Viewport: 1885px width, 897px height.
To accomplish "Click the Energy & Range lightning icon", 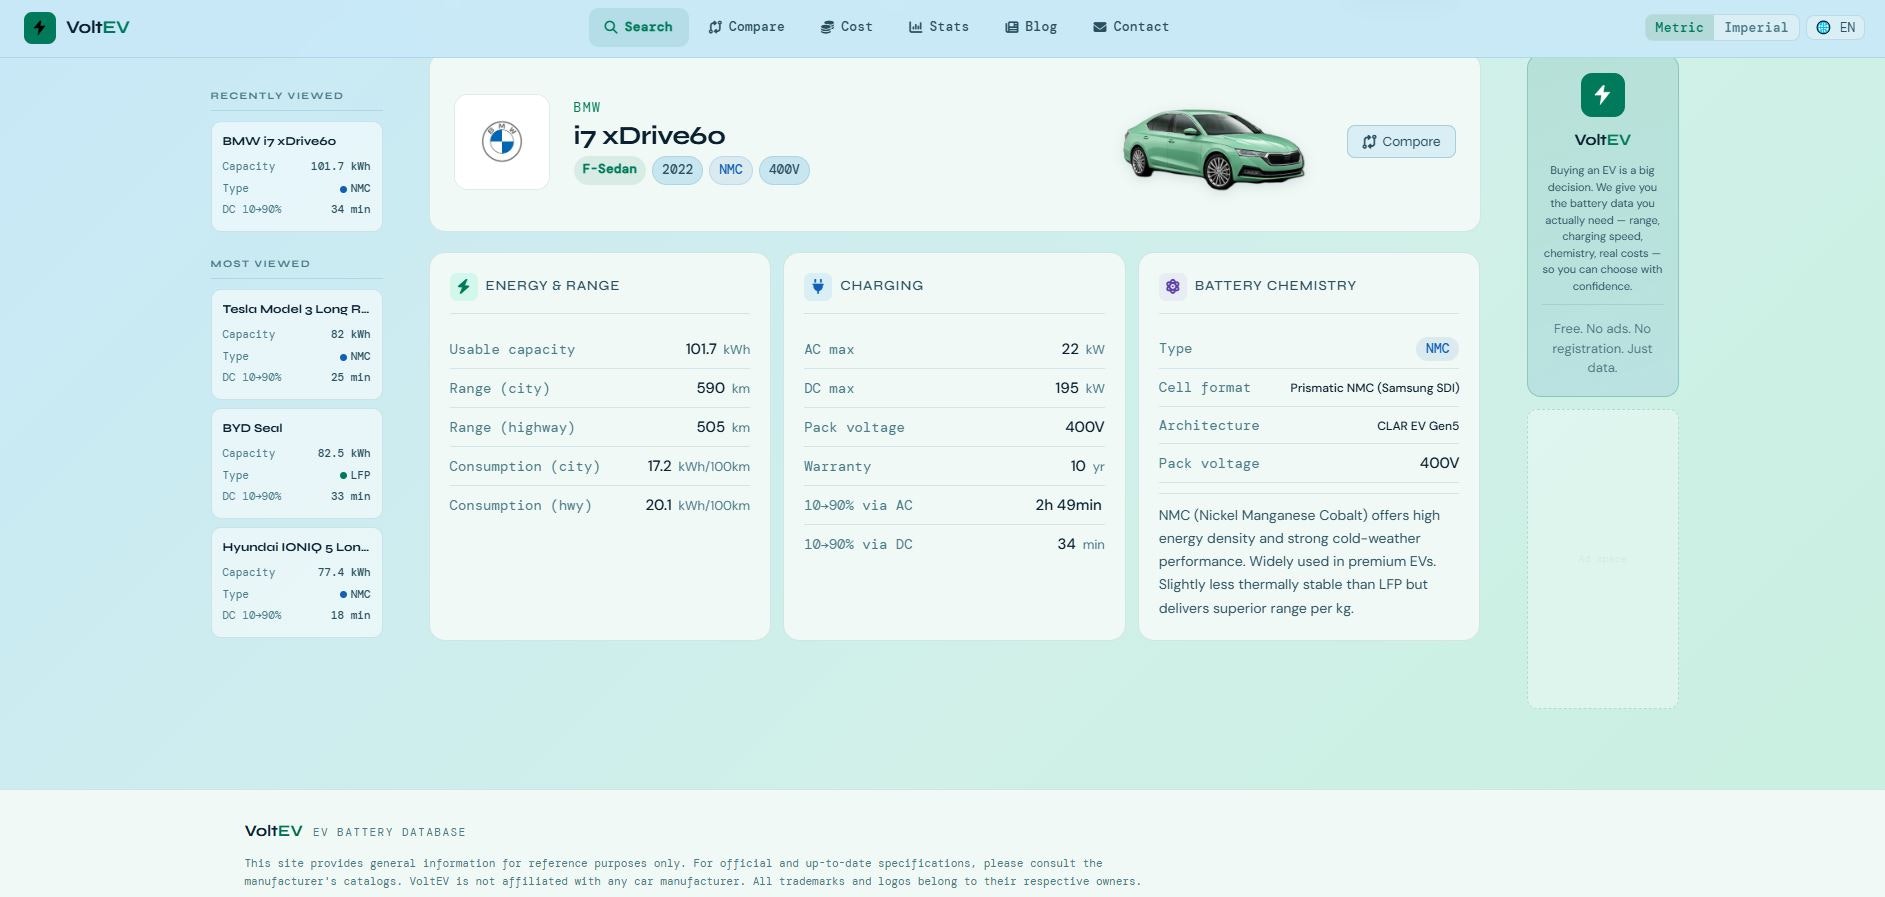I will 463,287.
